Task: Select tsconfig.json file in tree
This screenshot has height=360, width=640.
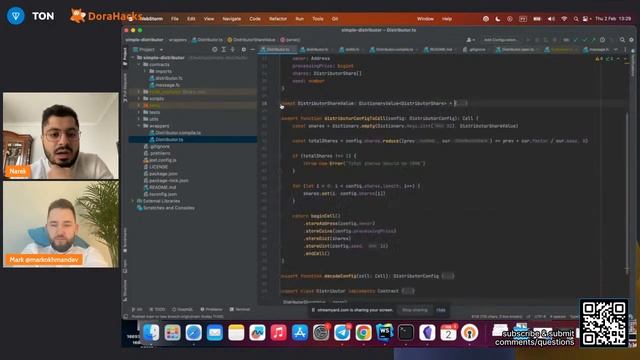Action: [x=160, y=194]
